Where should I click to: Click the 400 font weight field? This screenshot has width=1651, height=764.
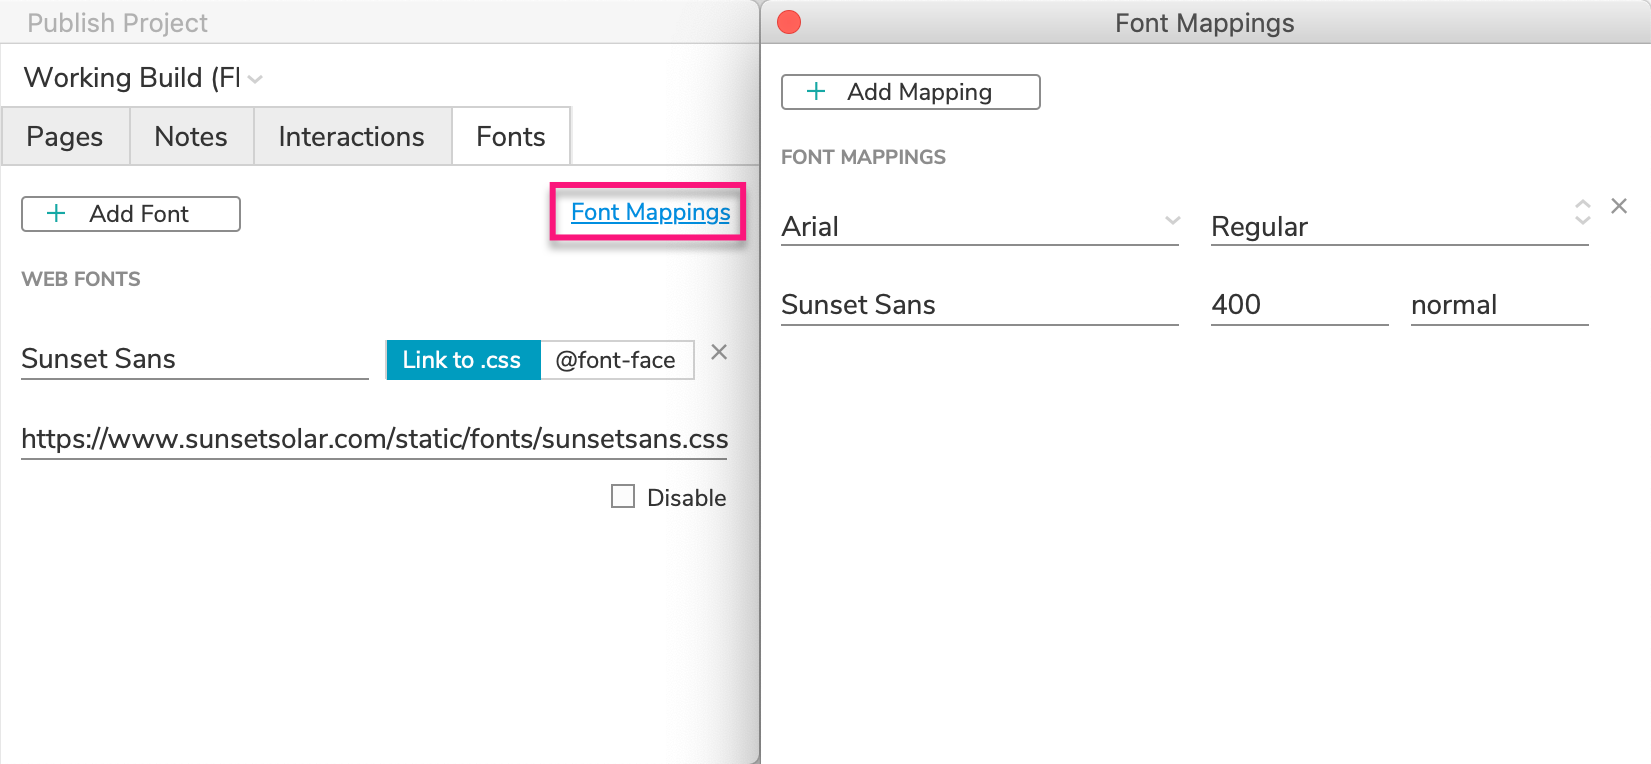(x=1298, y=305)
